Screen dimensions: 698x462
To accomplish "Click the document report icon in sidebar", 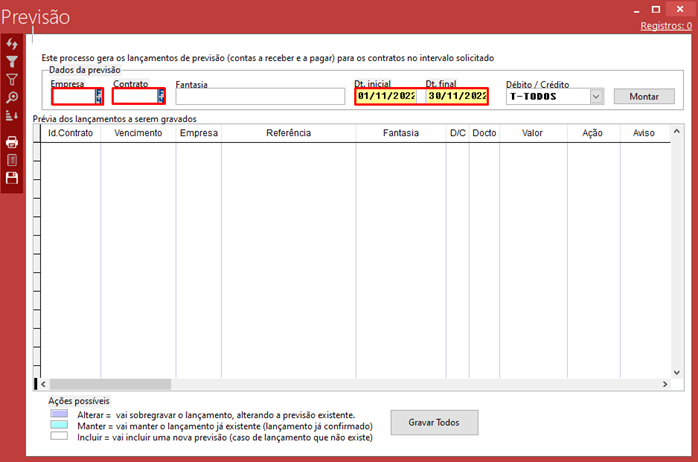I will [x=12, y=159].
